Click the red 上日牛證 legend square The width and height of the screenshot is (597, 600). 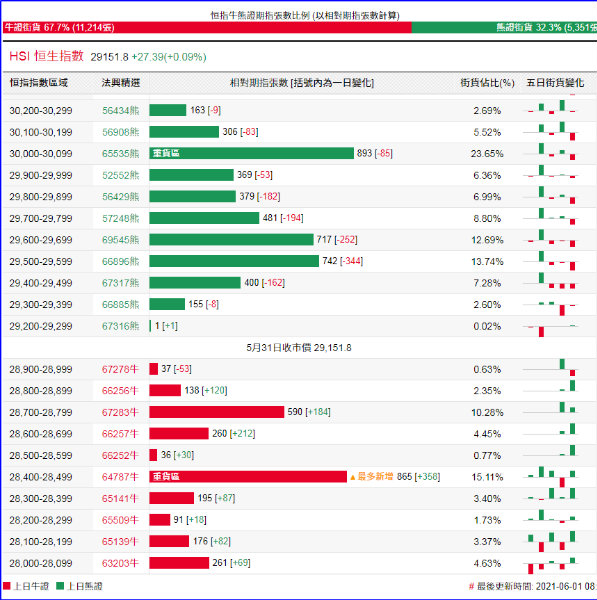(7, 586)
